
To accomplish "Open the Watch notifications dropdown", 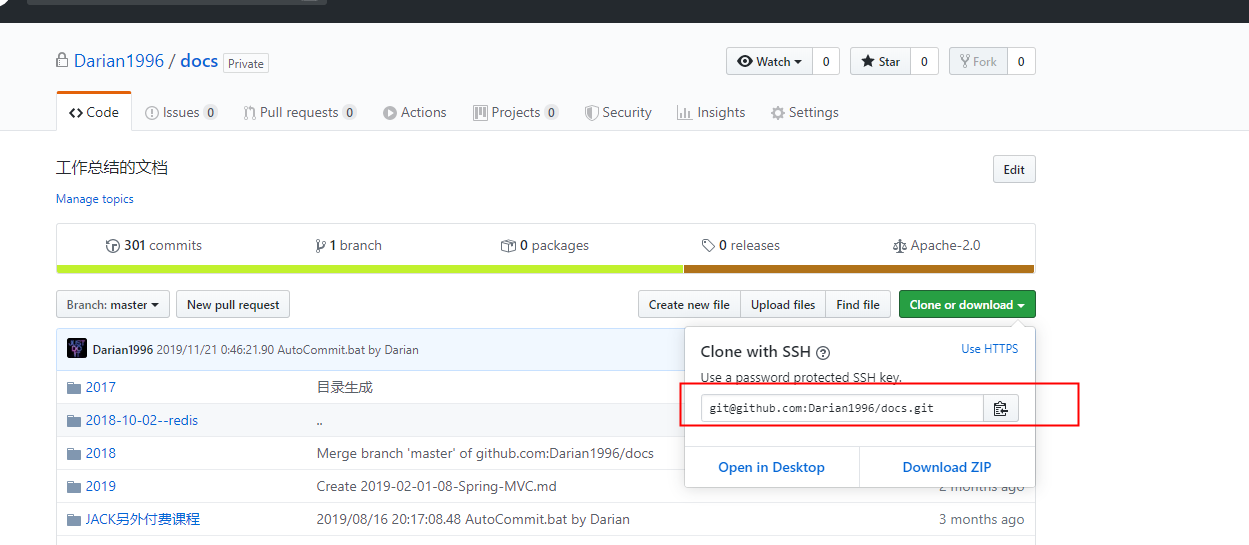I will pyautogui.click(x=769, y=62).
